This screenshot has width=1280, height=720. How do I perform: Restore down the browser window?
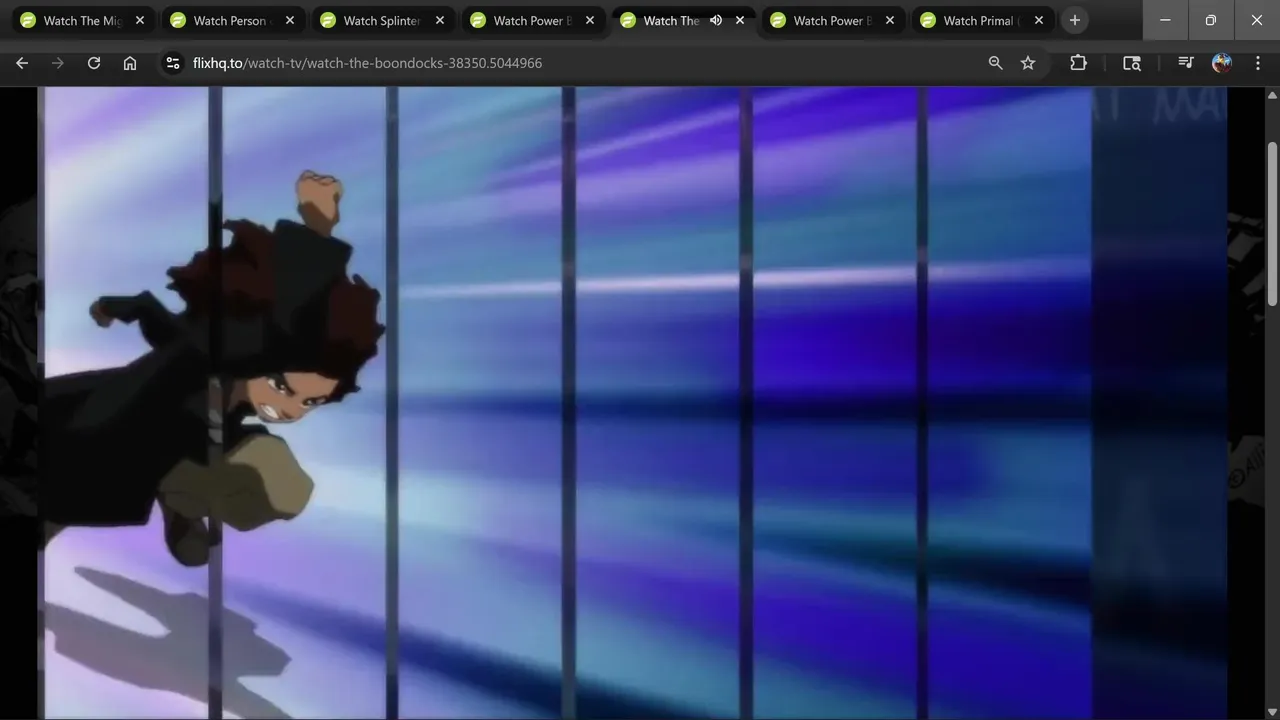point(1211,20)
